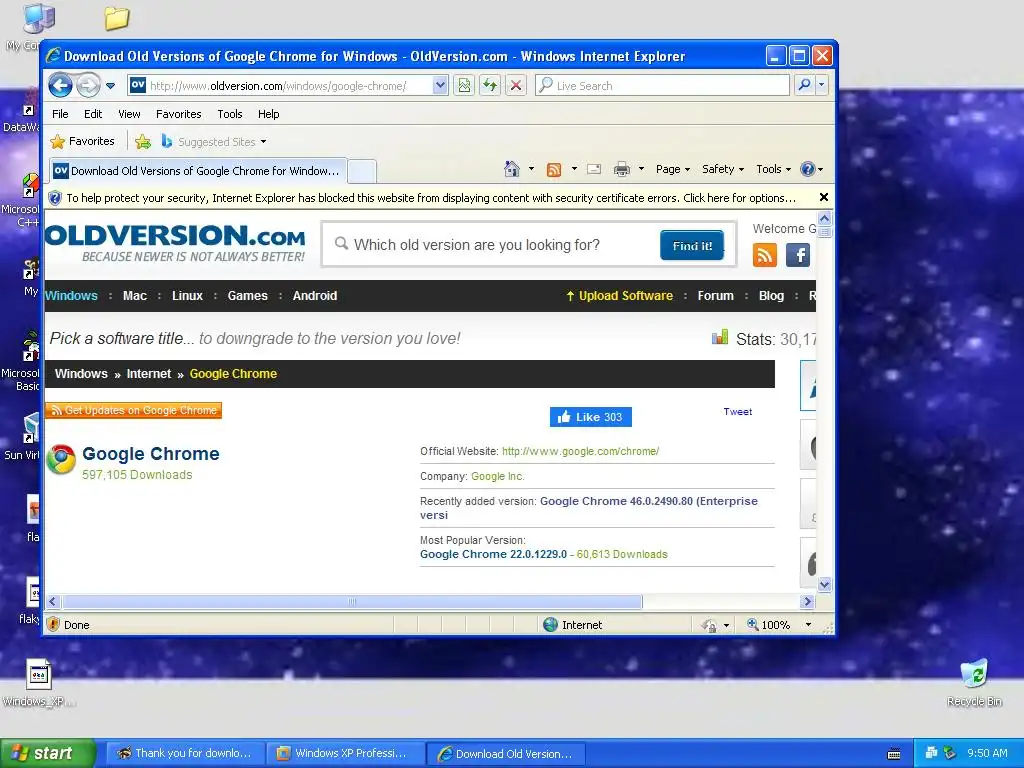Click Add to Favorites Bar star icon
The height and width of the screenshot is (768, 1024).
click(143, 141)
